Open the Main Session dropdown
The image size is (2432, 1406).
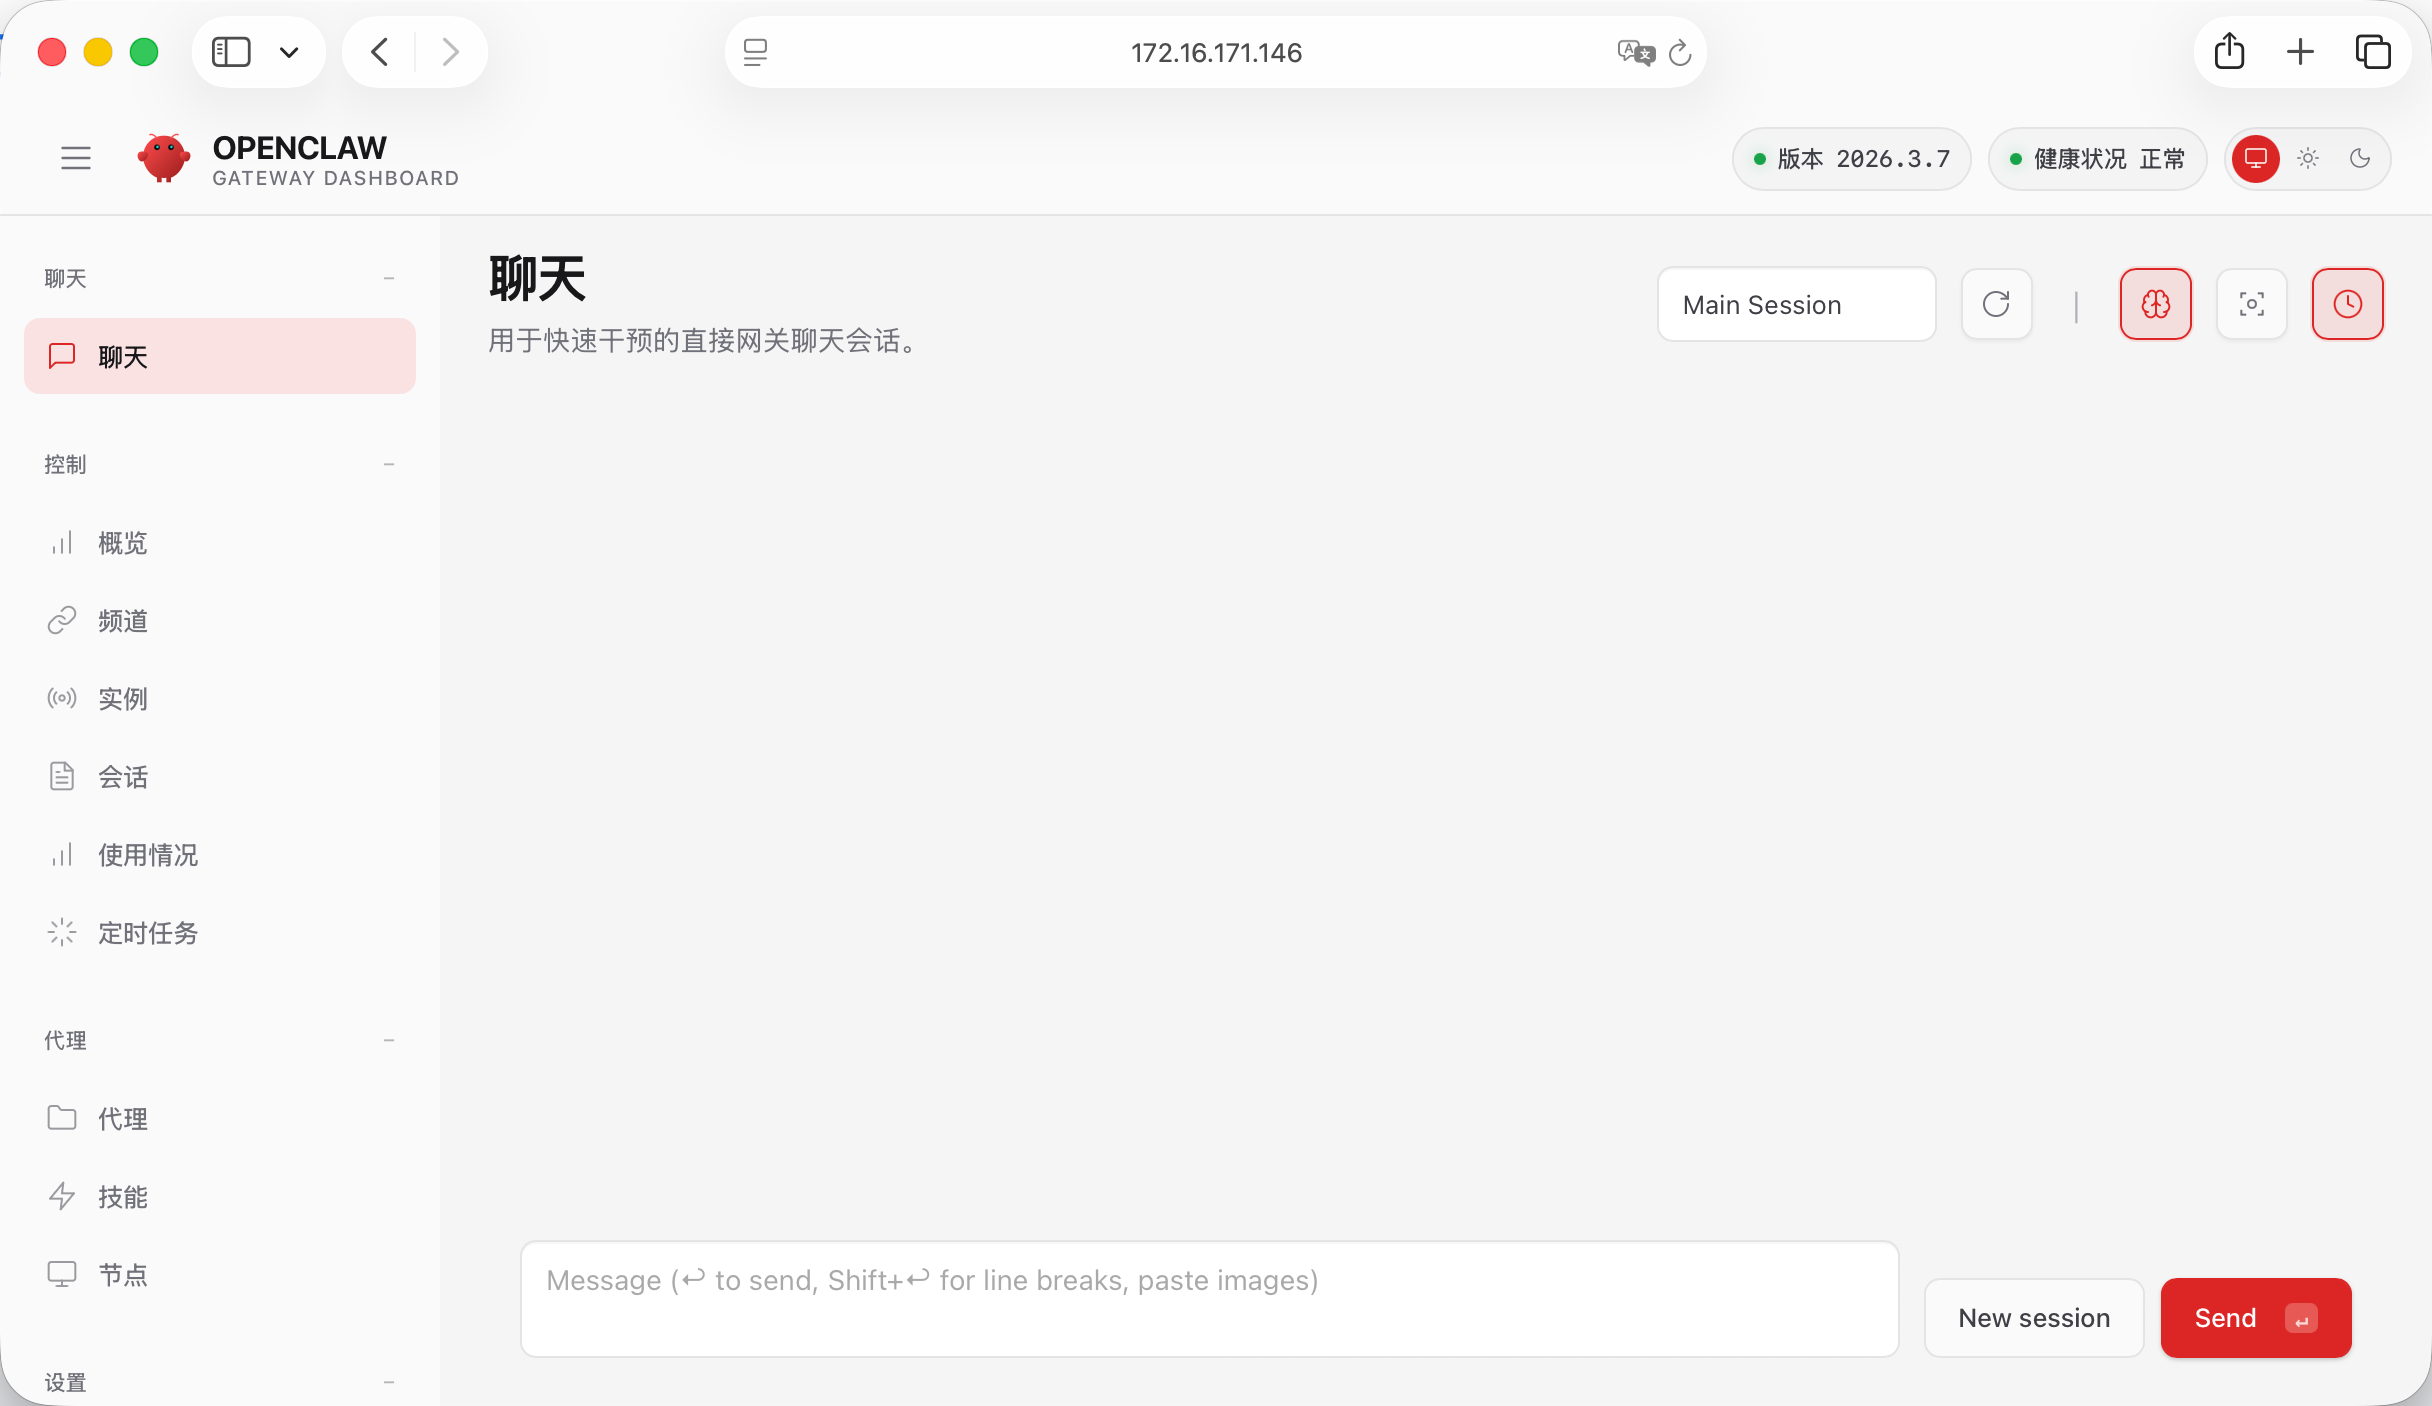click(1796, 304)
